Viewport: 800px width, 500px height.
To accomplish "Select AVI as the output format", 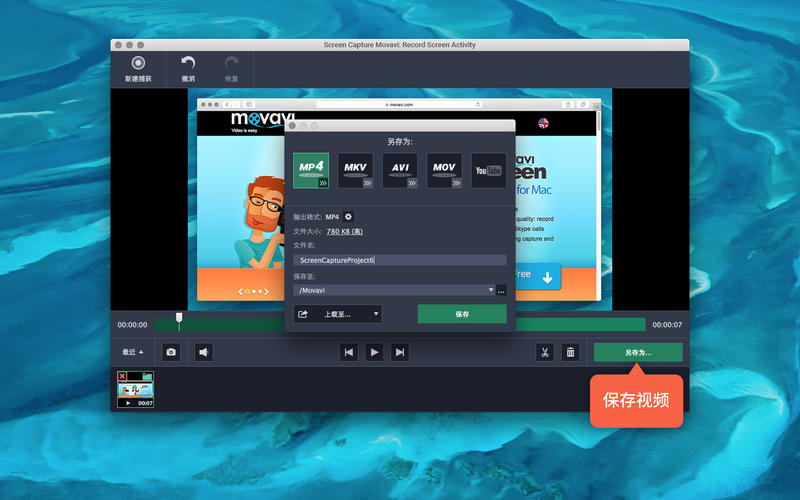I will (400, 170).
